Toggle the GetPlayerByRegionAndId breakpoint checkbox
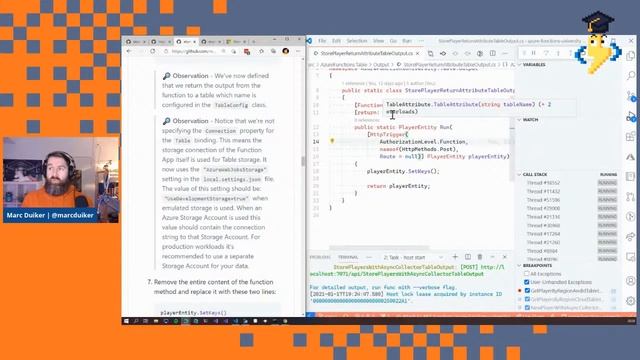Image resolution: width=640 pixels, height=360 pixels. (527, 291)
